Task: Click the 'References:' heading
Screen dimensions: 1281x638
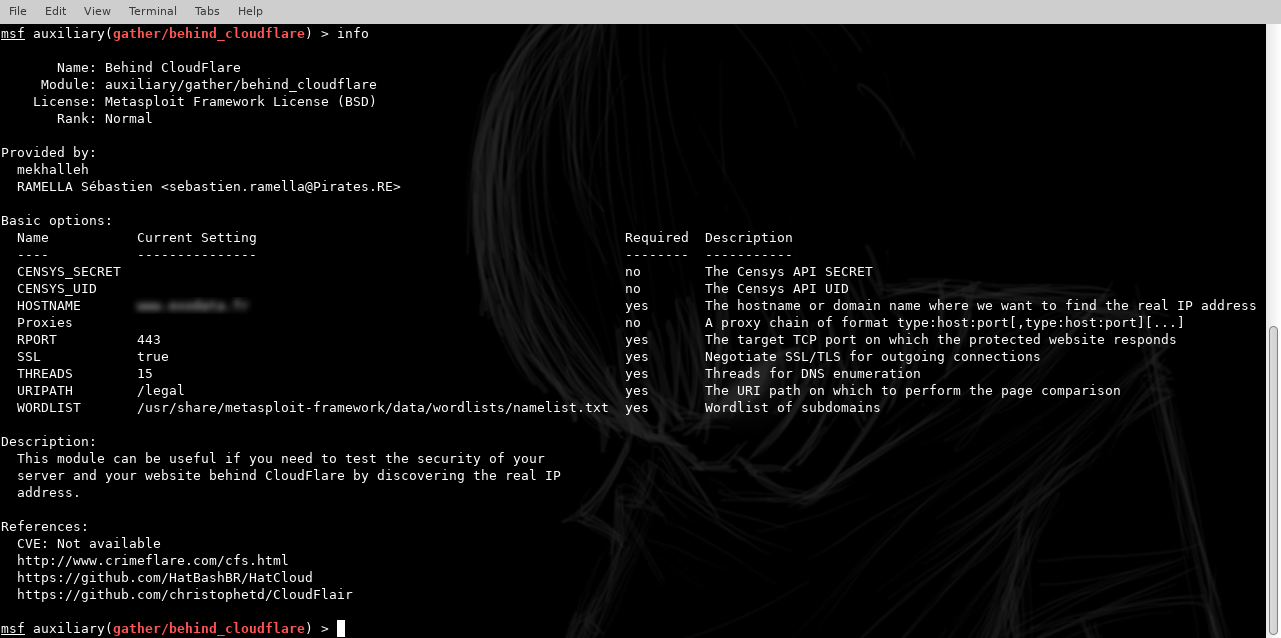Action: tap(45, 527)
